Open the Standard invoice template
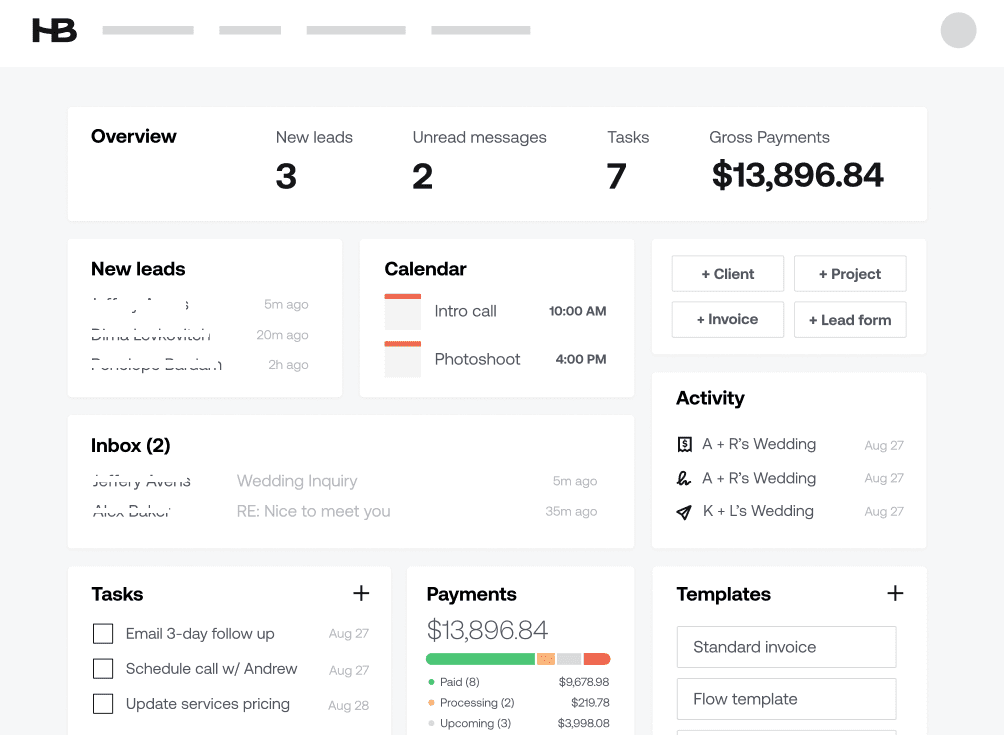This screenshot has width=1004, height=735. pos(786,647)
